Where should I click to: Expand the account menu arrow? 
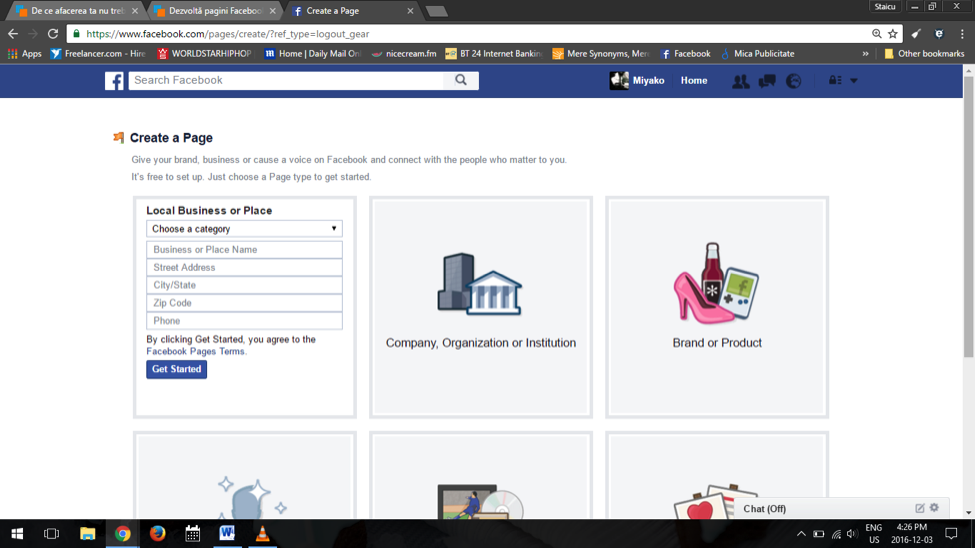point(854,81)
